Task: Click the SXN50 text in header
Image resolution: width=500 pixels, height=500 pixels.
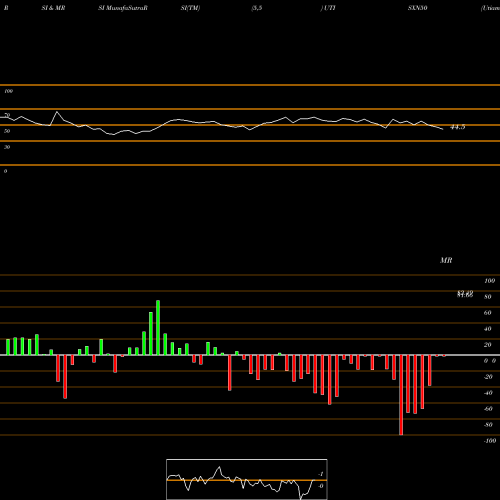Action: pyautogui.click(x=418, y=8)
